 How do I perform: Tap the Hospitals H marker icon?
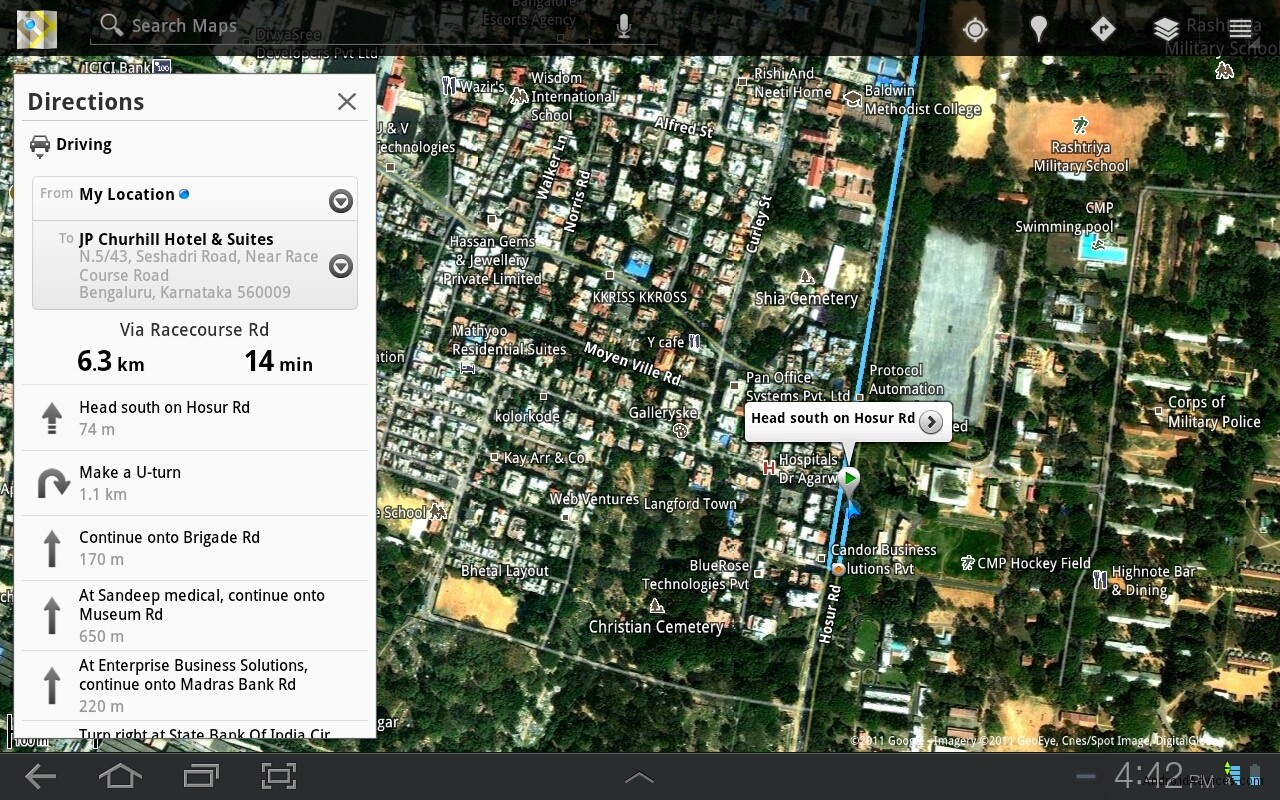[769, 467]
